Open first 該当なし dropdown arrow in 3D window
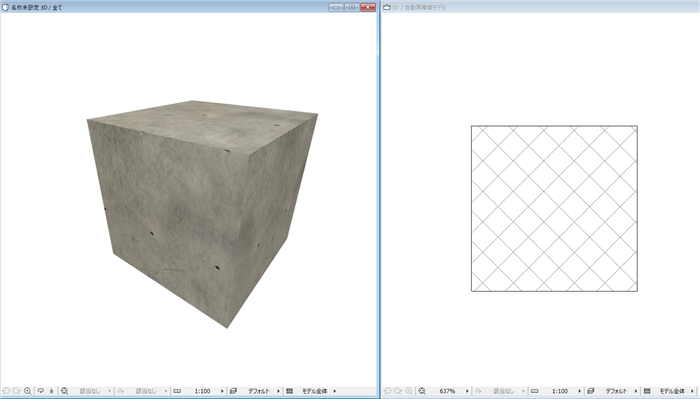700x399 pixels. (x=109, y=391)
